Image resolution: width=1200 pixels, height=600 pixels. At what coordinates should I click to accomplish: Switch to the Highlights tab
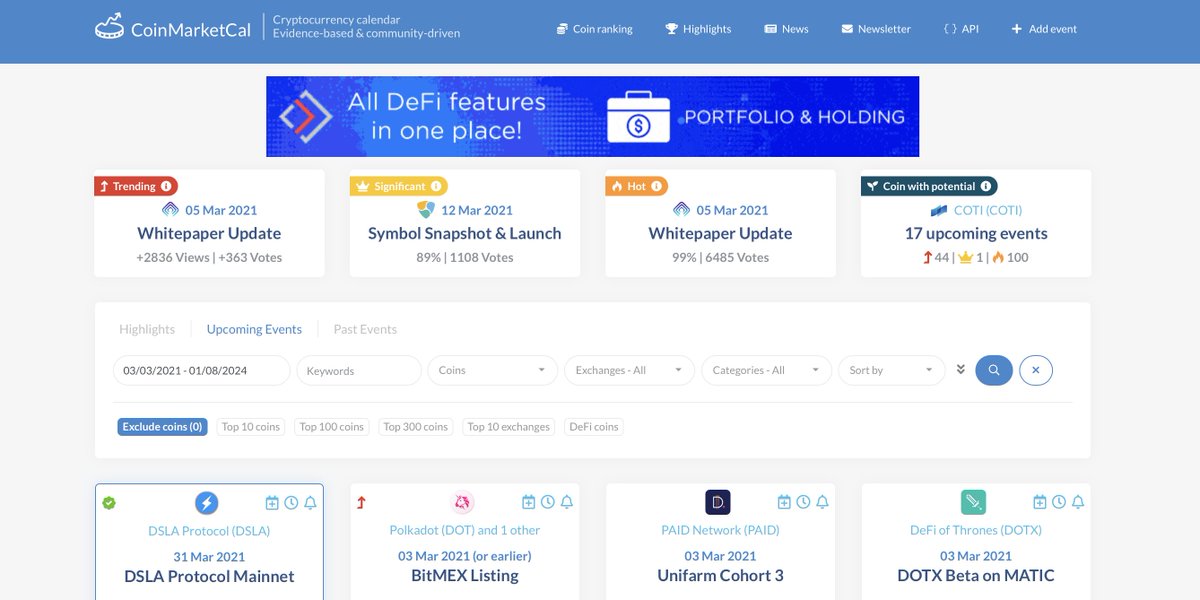147,329
